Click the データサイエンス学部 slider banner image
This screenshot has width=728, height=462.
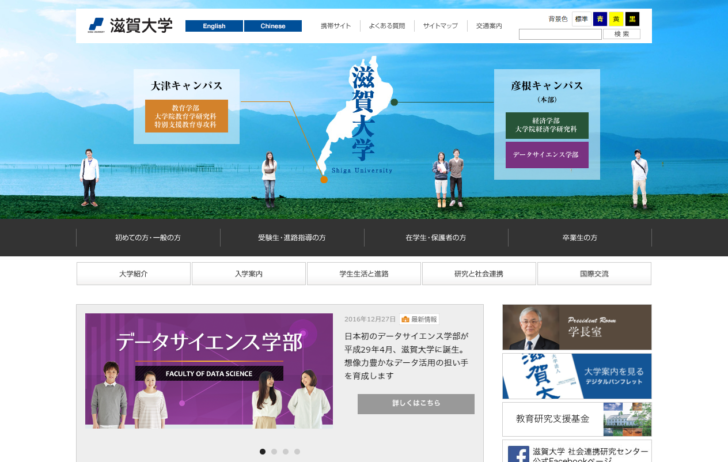(x=209, y=371)
